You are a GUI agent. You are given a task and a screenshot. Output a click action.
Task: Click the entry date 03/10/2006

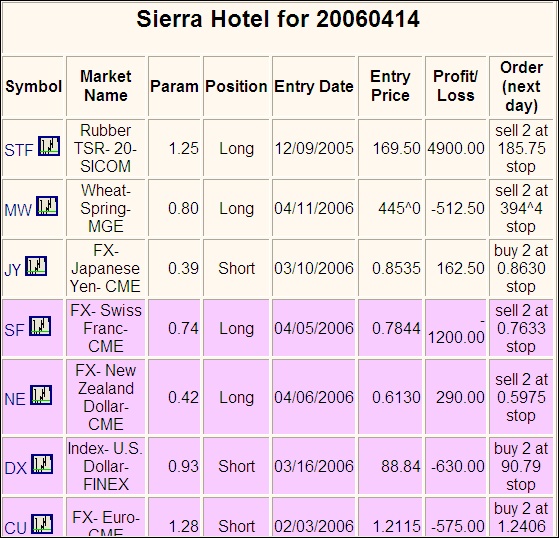[x=314, y=268]
